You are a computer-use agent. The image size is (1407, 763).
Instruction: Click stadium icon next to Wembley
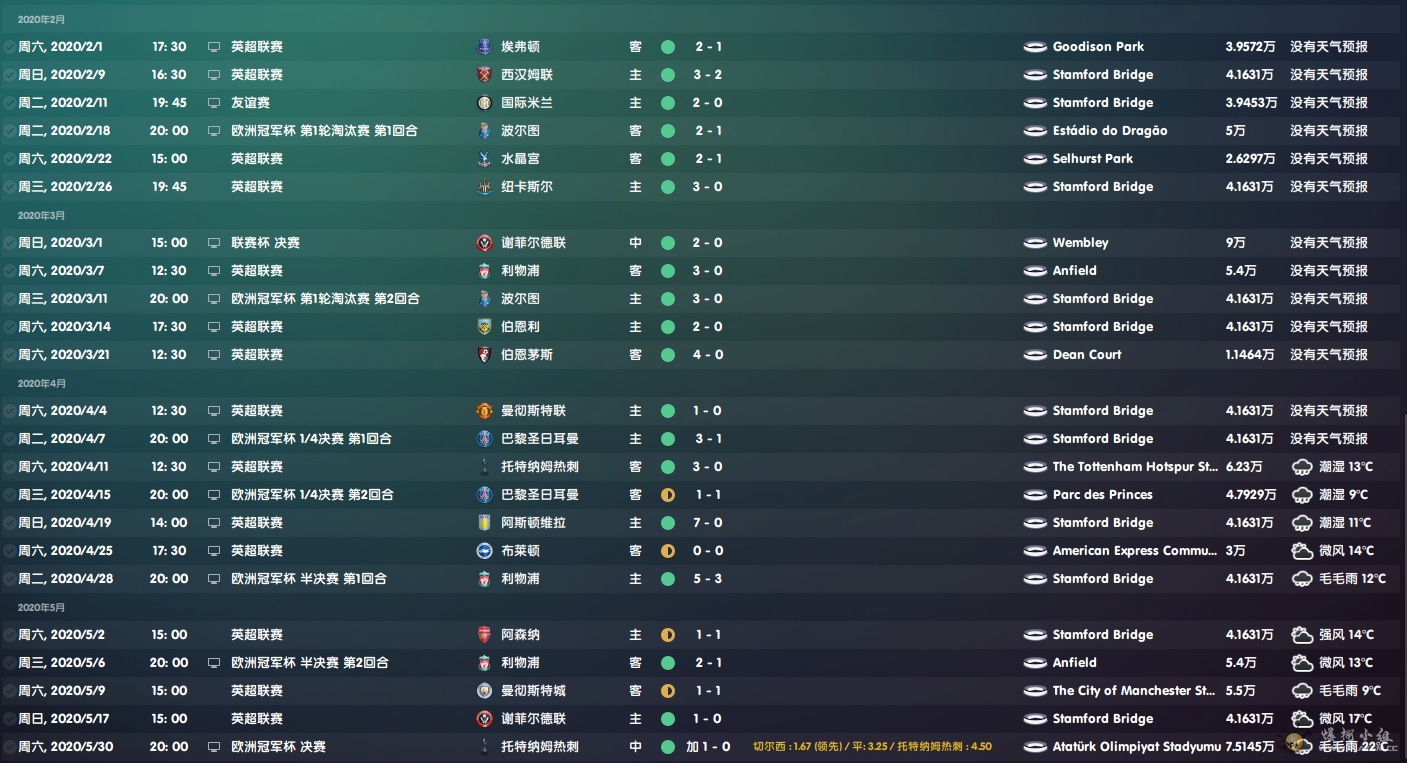point(1035,243)
